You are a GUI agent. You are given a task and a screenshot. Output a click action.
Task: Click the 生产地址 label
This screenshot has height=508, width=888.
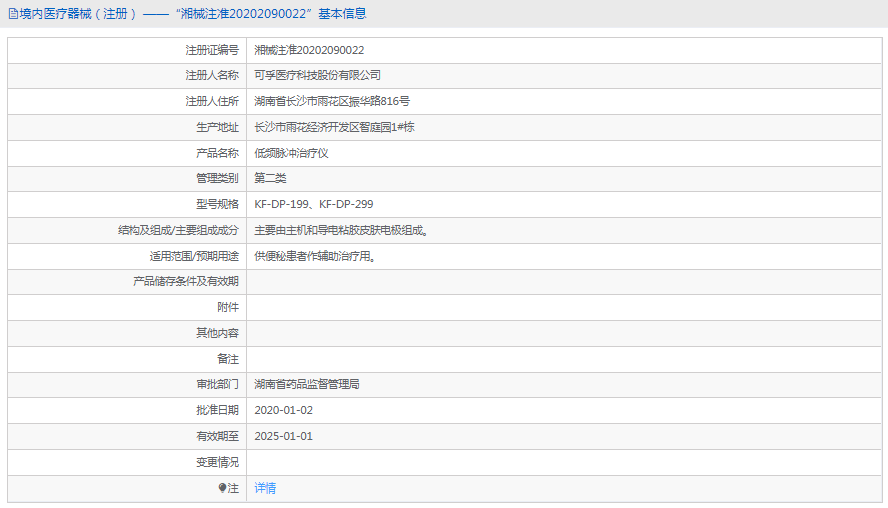coord(217,127)
